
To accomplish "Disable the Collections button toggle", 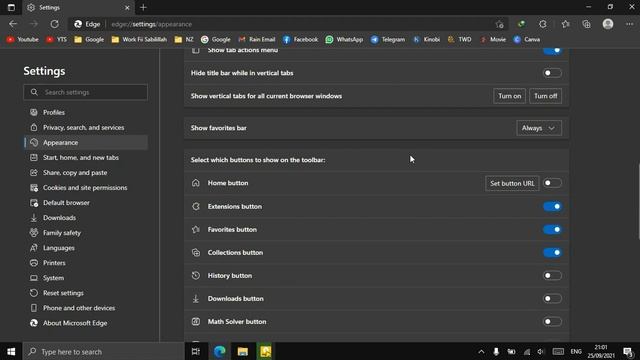I will tap(552, 253).
